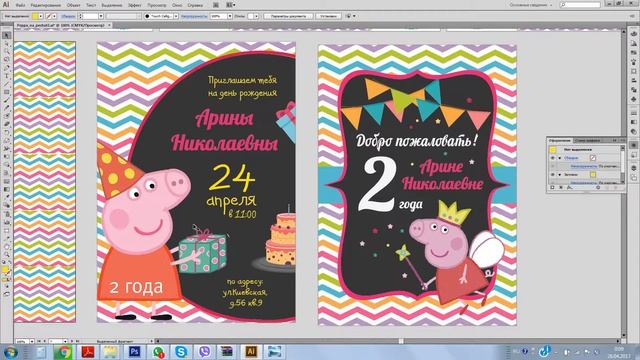Open the workspace switcher in title bar

pos(531,5)
